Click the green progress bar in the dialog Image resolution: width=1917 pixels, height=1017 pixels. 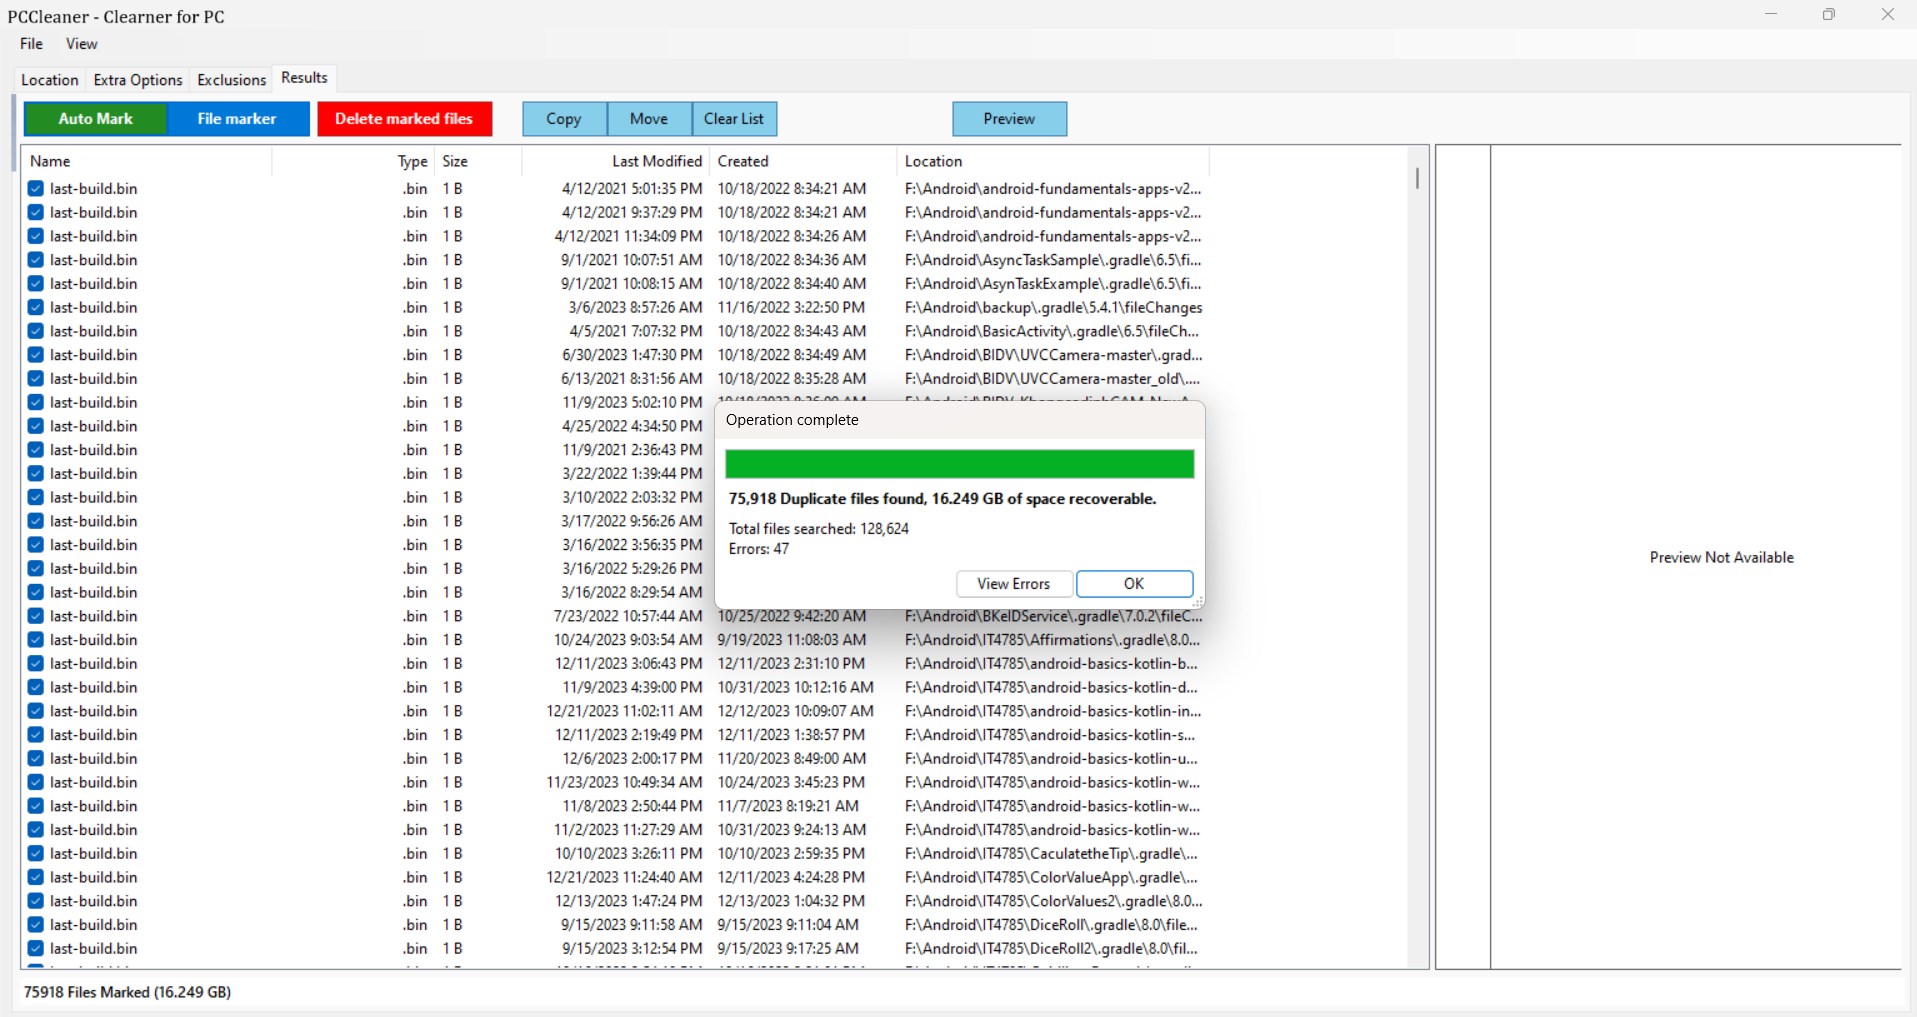tap(960, 464)
